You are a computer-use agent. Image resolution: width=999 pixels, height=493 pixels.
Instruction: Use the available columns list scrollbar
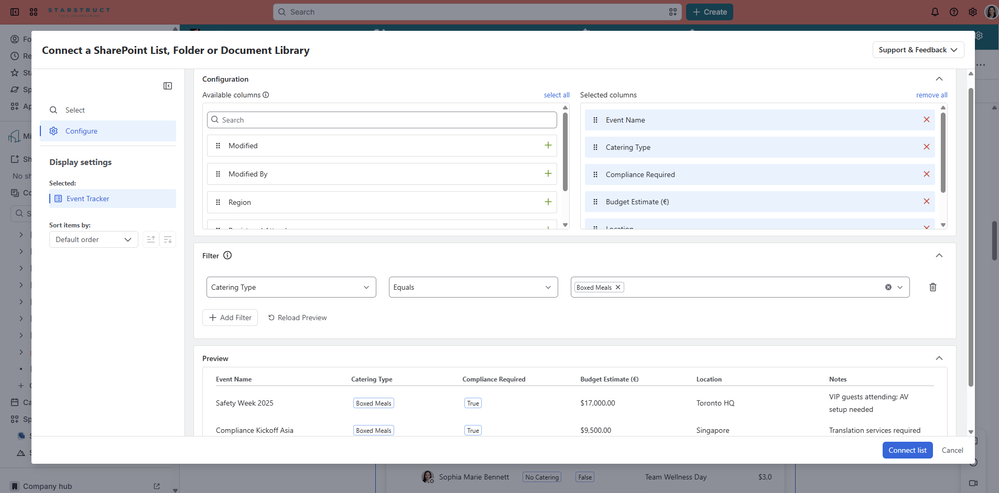coord(565,152)
